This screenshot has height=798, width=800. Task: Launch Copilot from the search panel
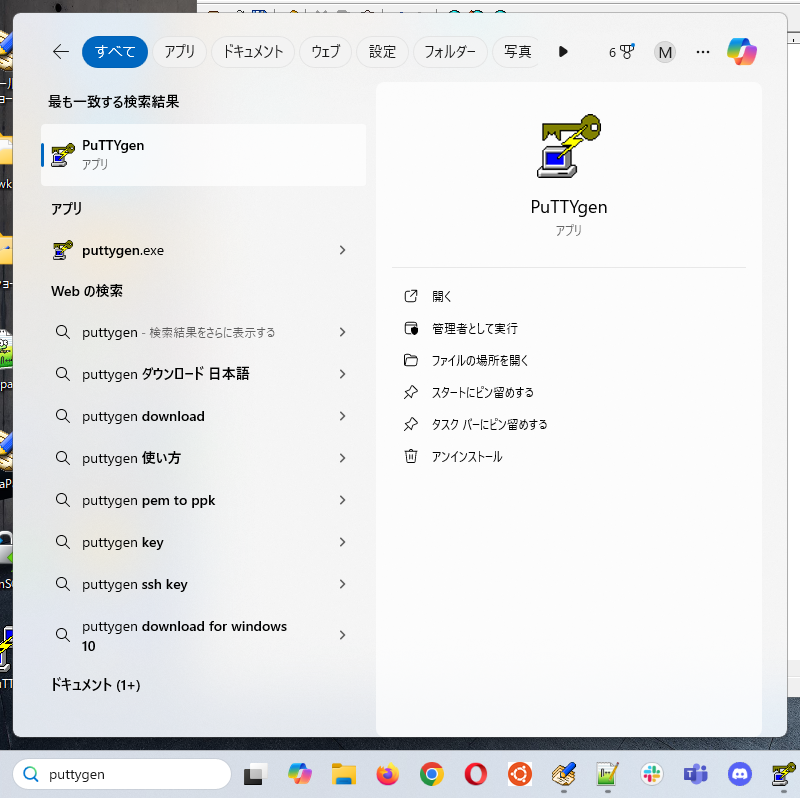(x=742, y=52)
